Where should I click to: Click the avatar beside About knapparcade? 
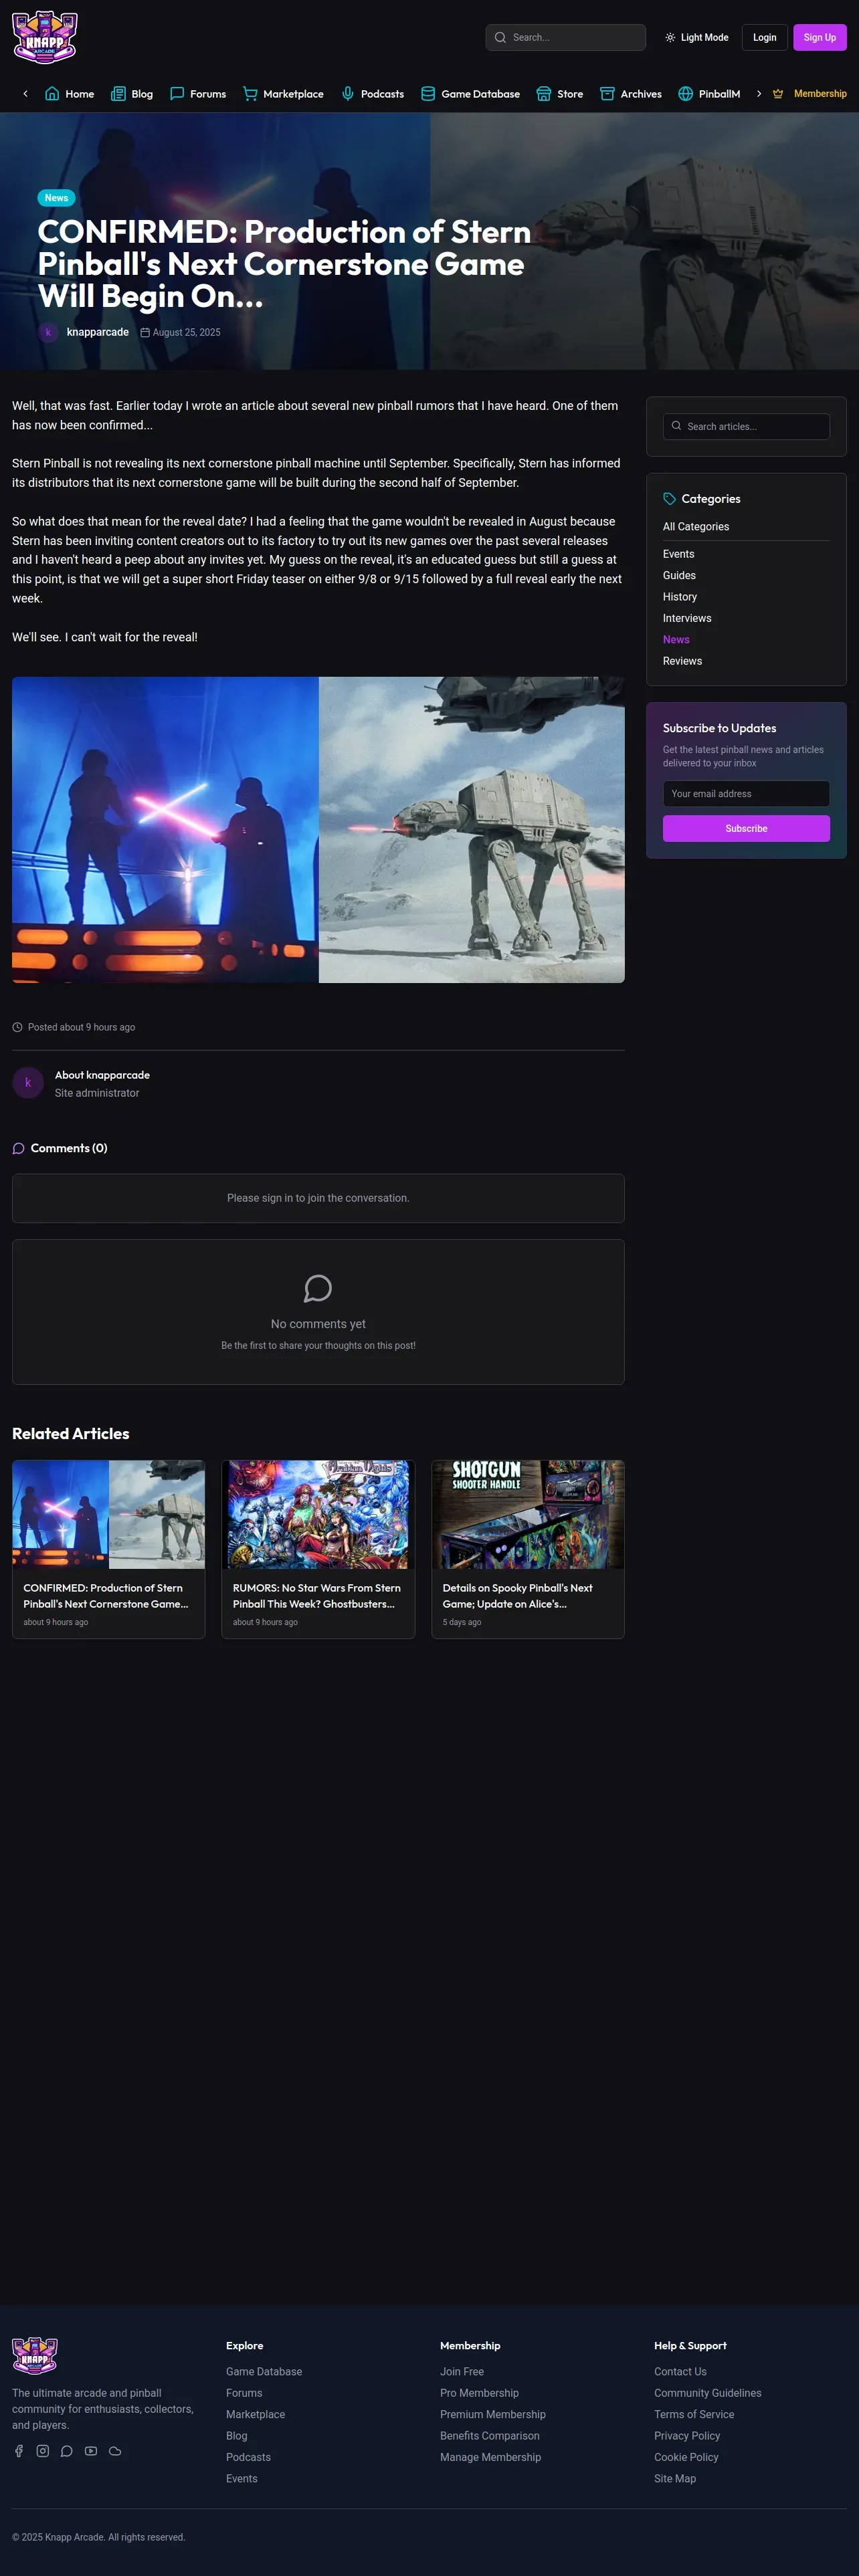point(28,1083)
